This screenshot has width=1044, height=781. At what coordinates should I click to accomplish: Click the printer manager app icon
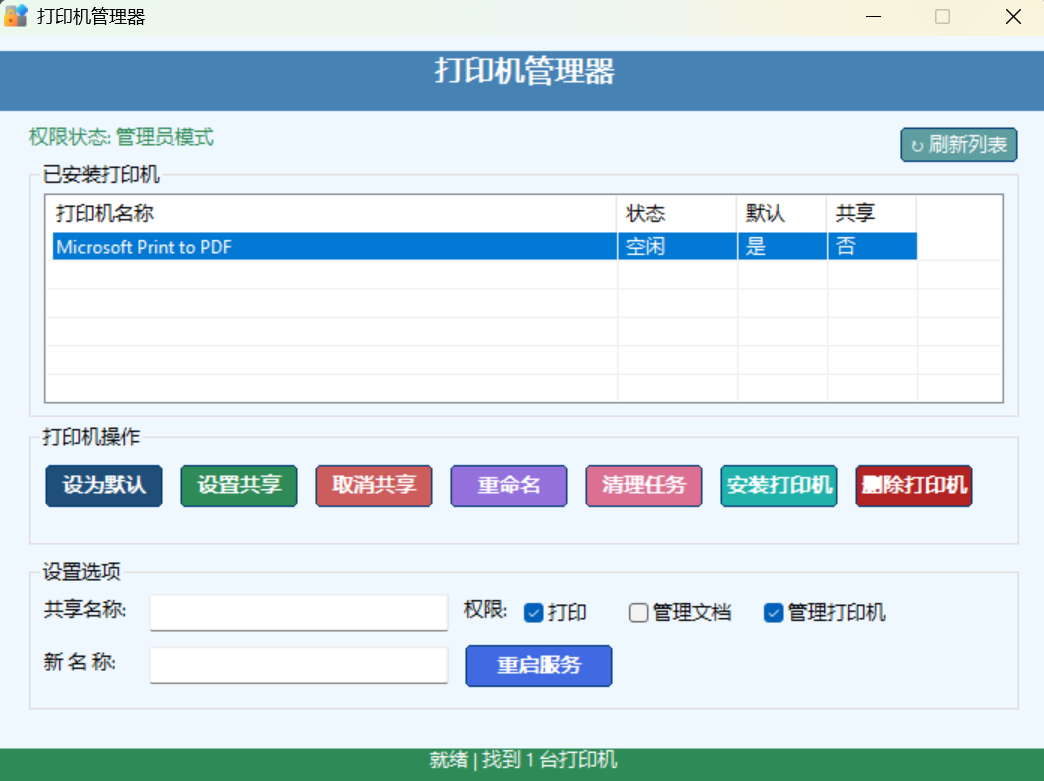(x=15, y=16)
